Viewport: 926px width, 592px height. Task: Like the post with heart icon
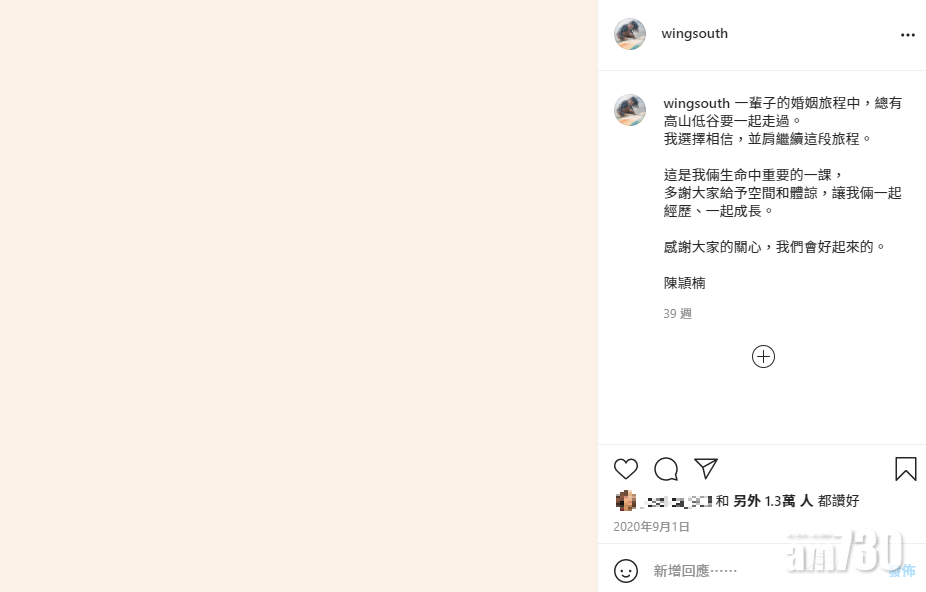click(x=626, y=469)
